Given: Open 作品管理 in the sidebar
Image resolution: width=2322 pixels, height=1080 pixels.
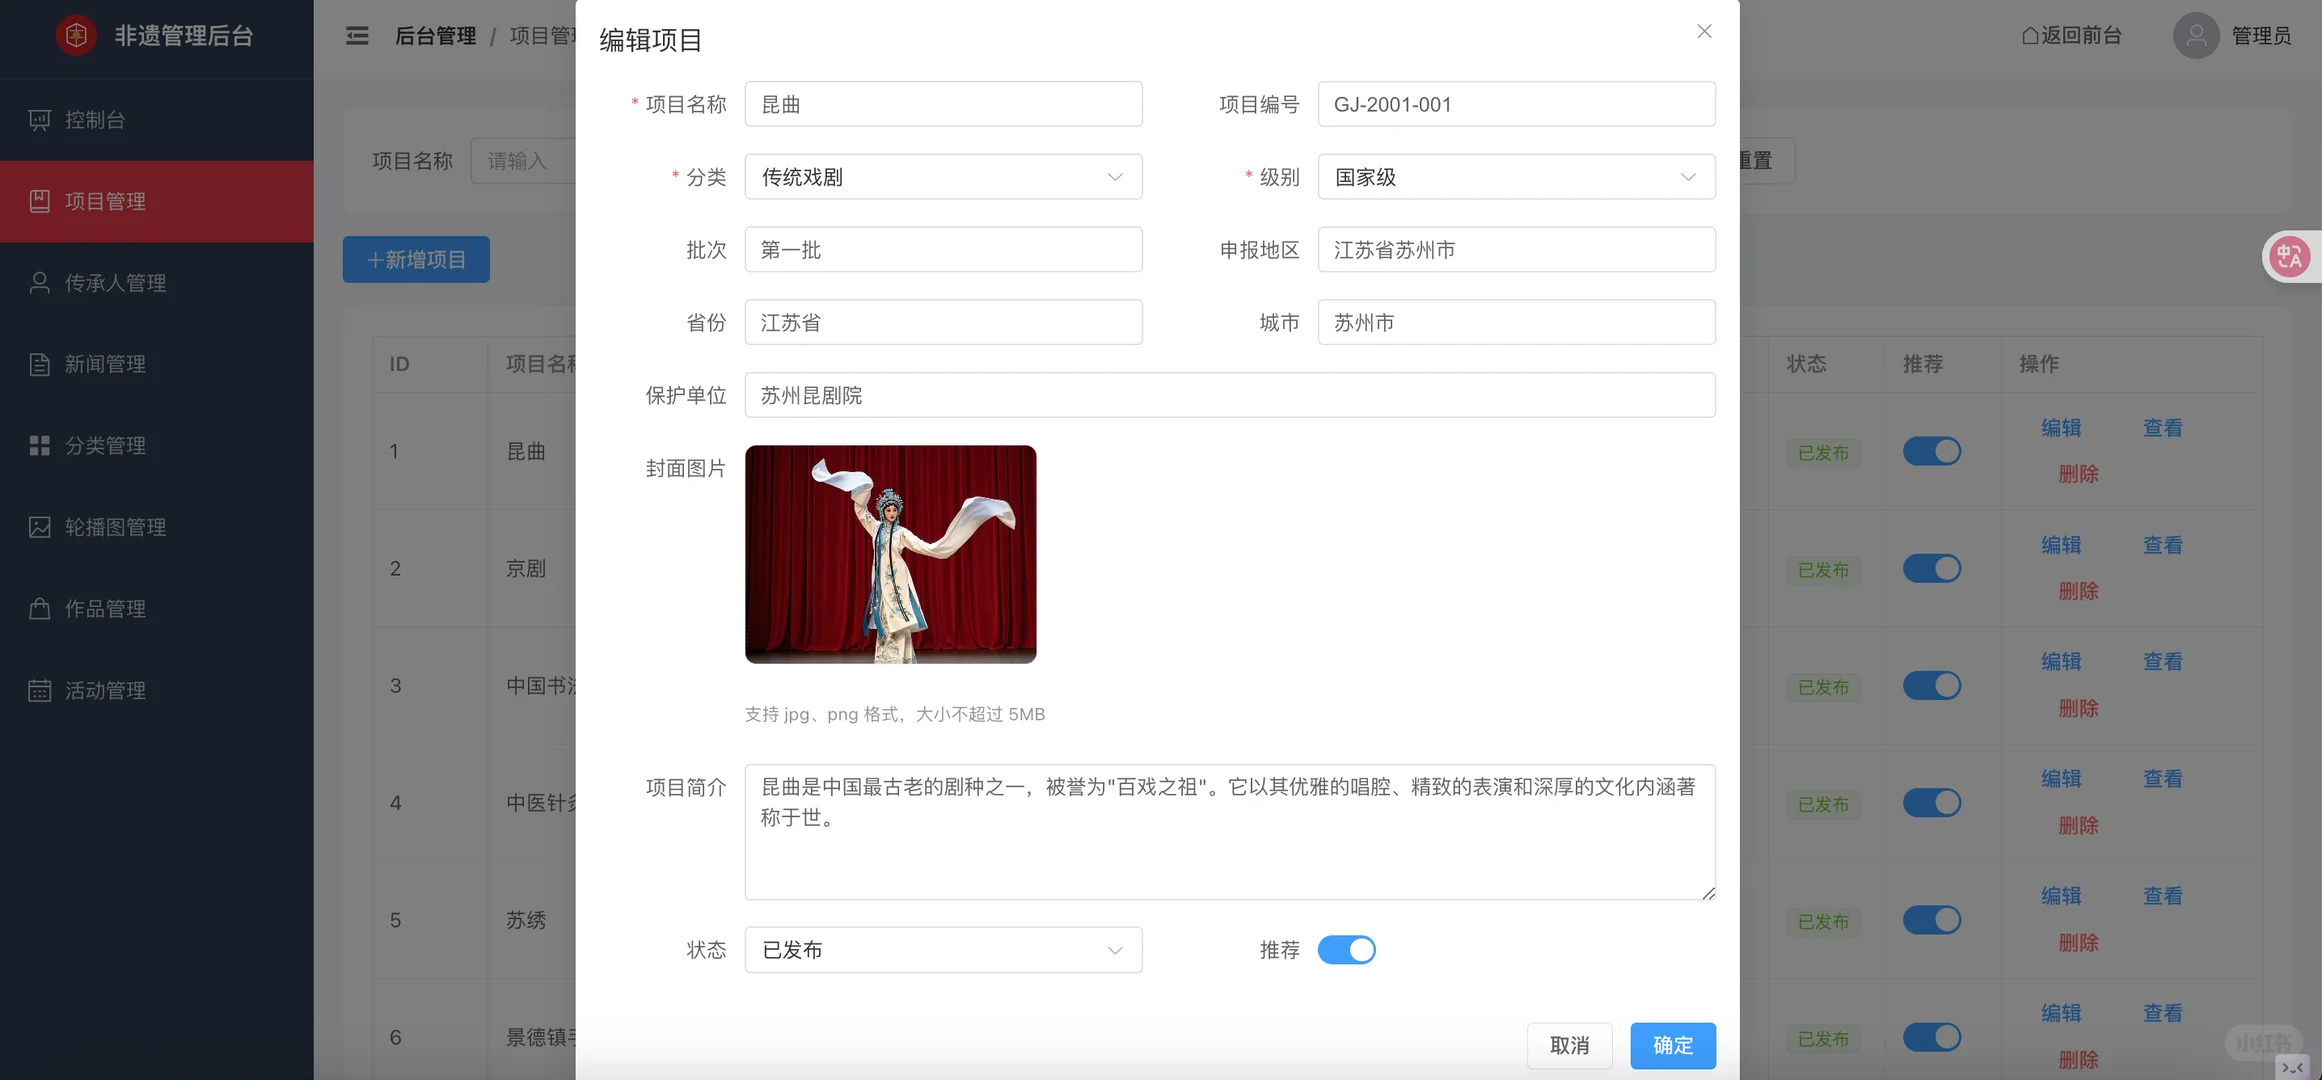Looking at the screenshot, I should 105,608.
